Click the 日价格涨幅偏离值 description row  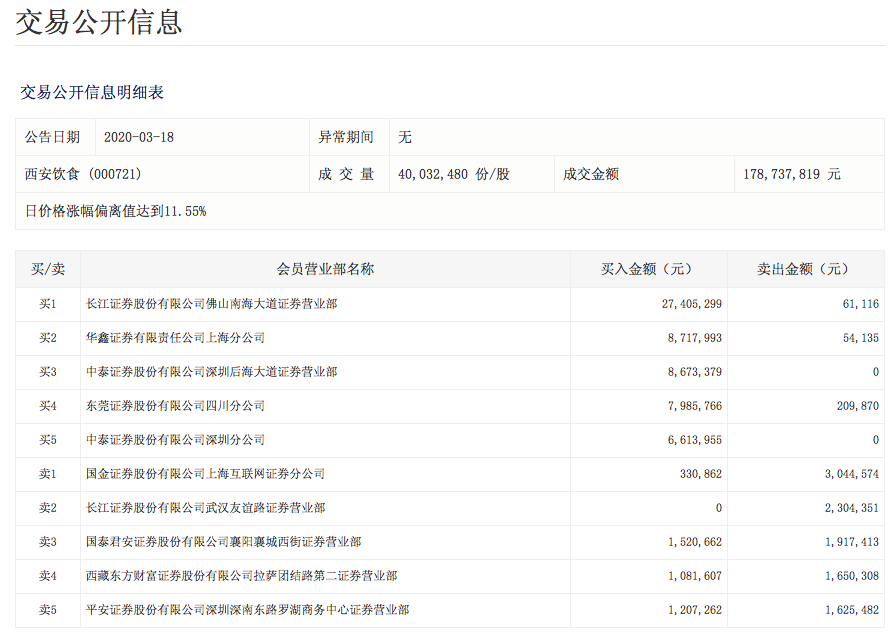click(115, 211)
